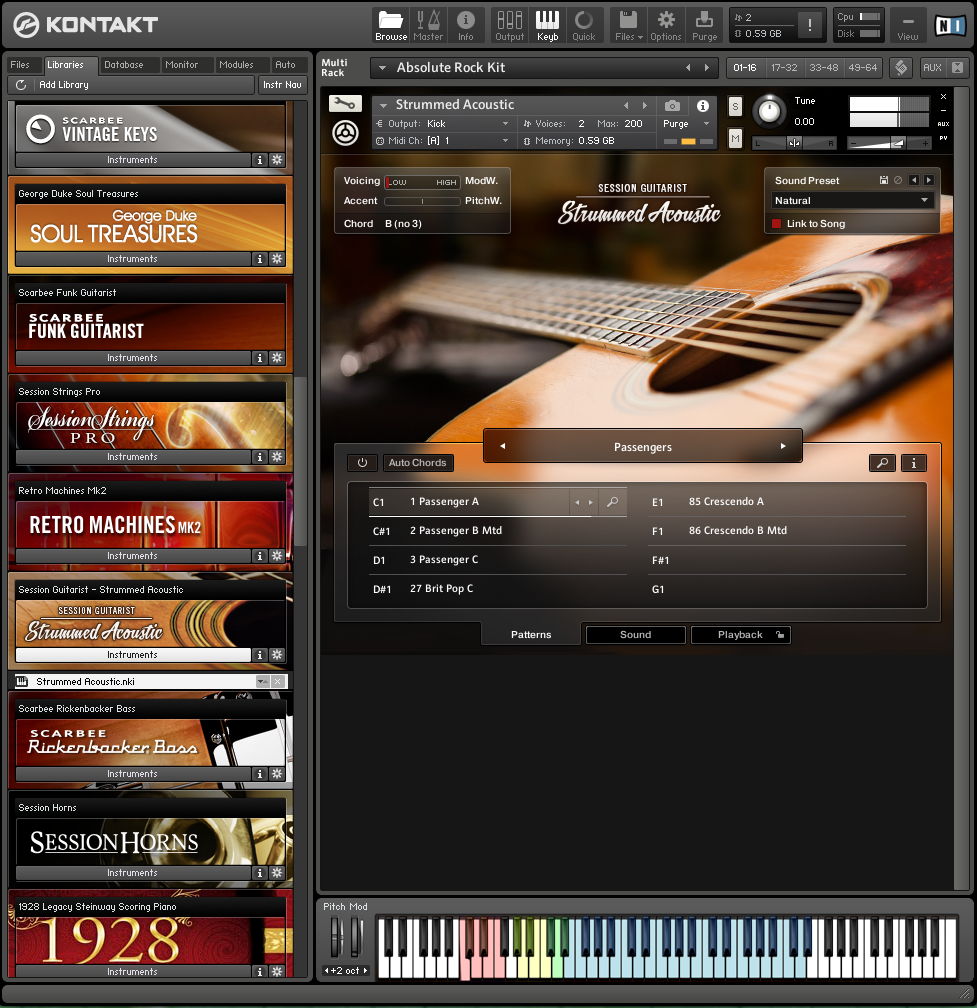
Task: Open the global Purge menu
Action: (704, 26)
